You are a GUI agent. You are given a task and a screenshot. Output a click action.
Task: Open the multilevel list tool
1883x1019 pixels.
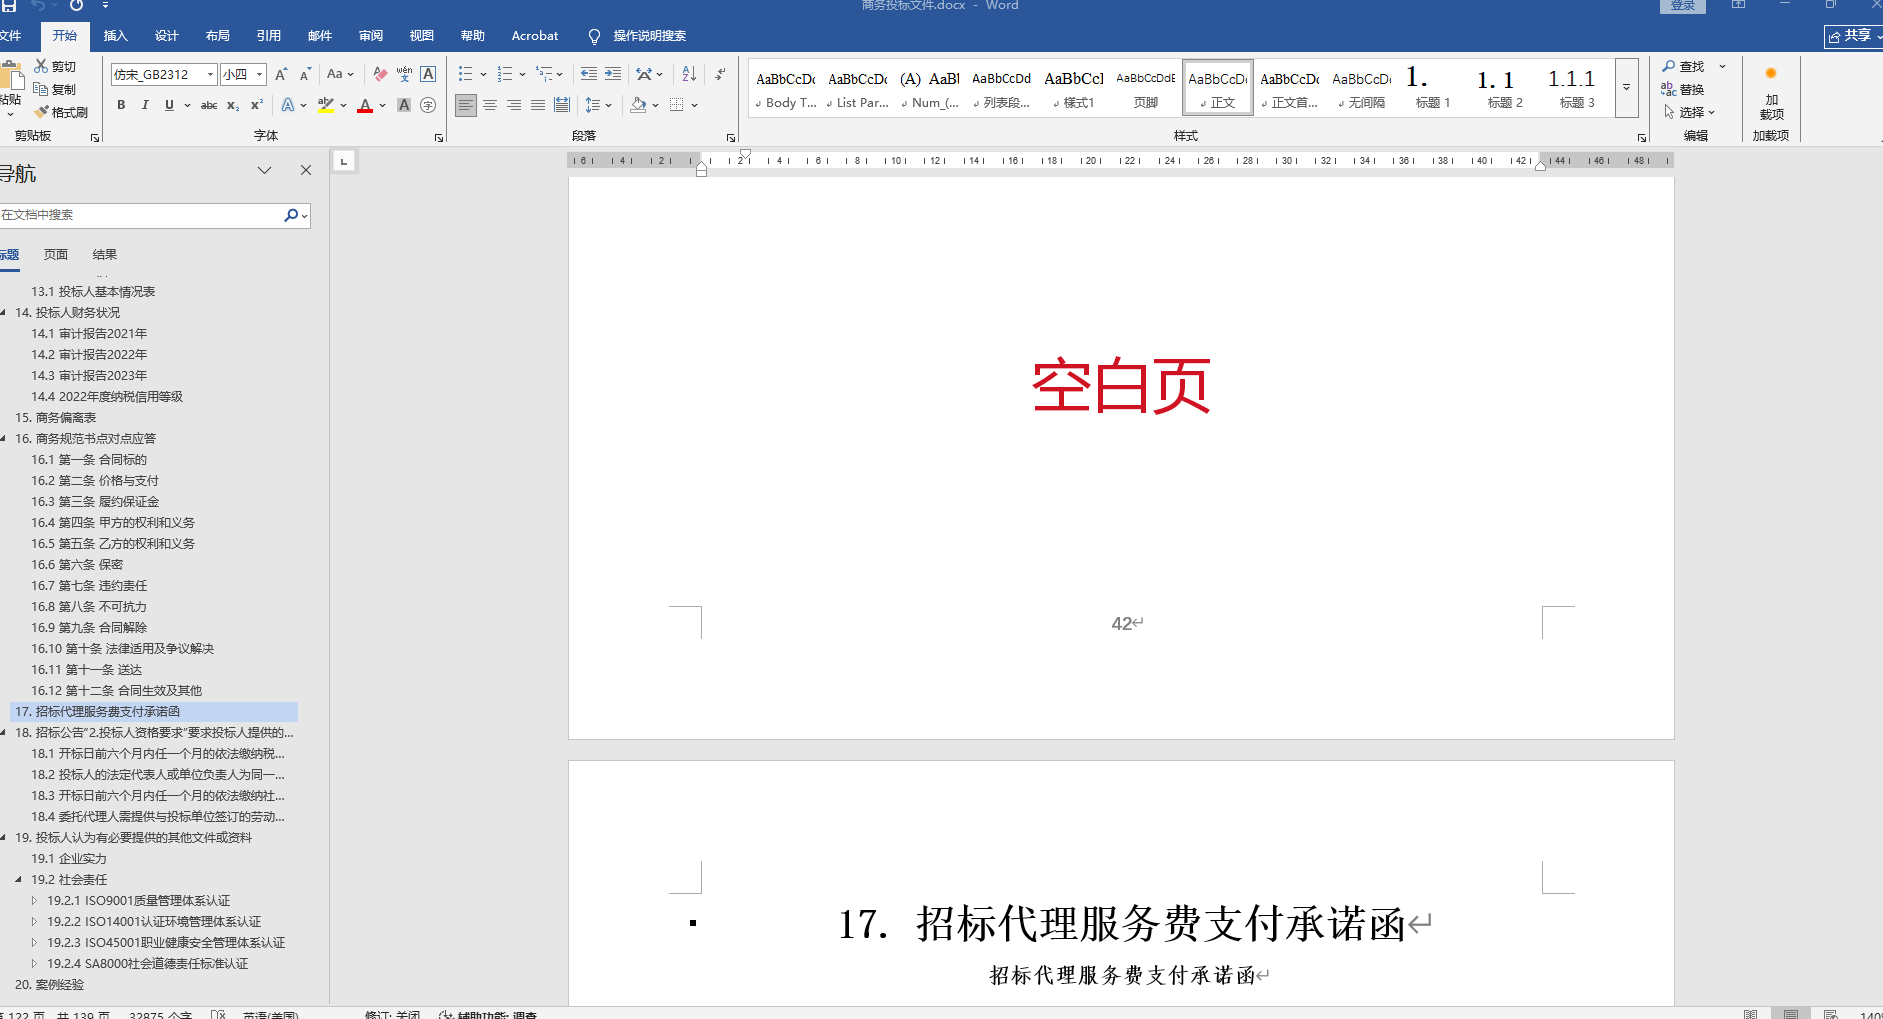(x=544, y=74)
